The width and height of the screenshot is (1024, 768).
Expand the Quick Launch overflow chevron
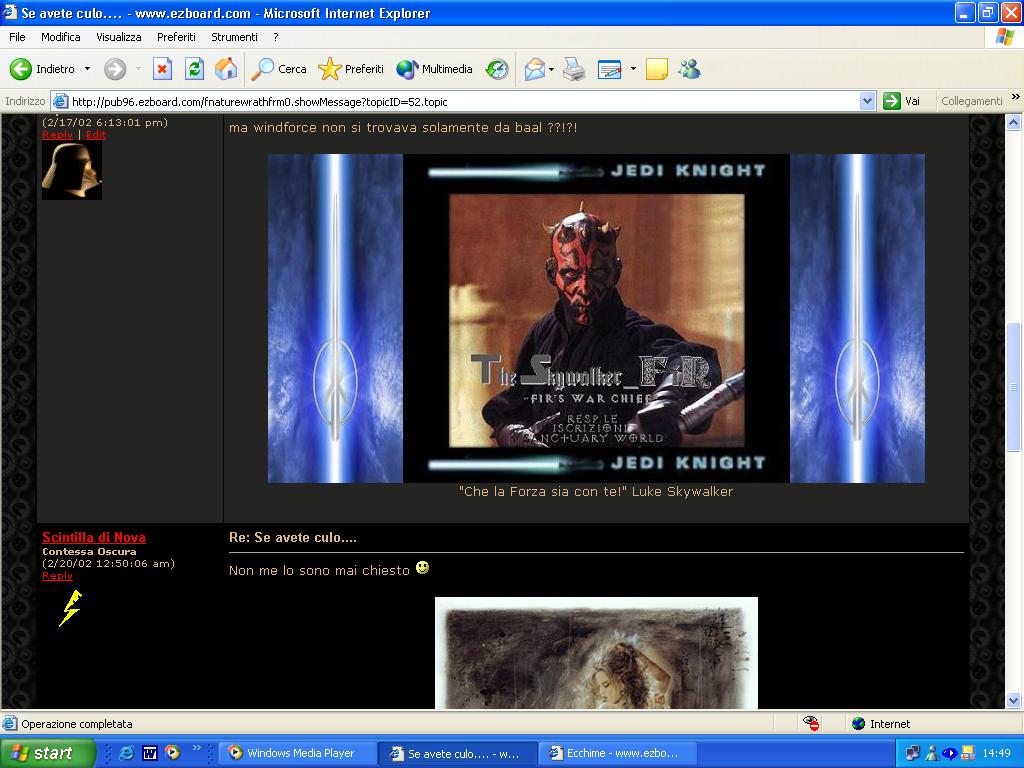[196, 748]
